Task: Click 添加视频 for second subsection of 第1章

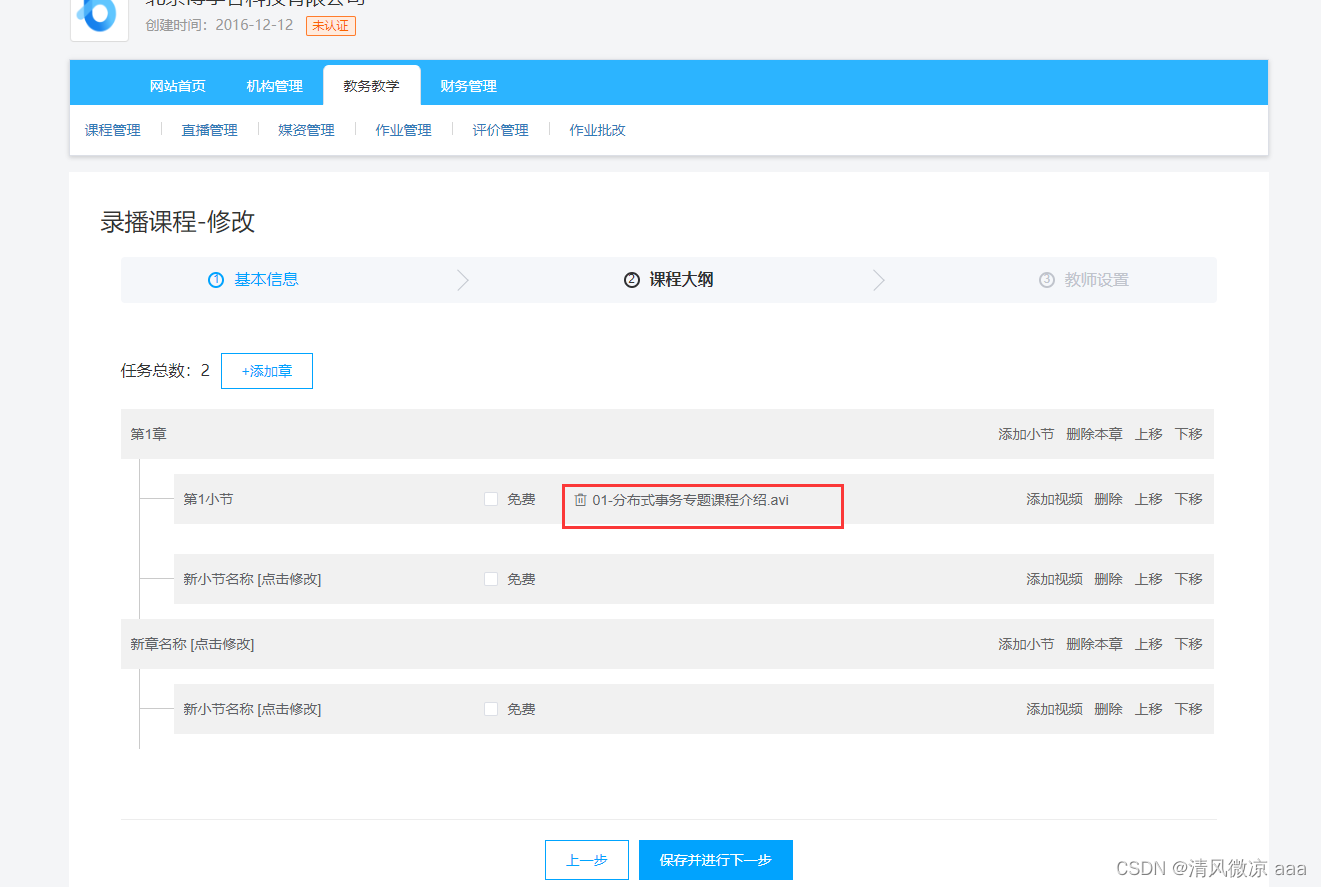Action: pos(1054,579)
